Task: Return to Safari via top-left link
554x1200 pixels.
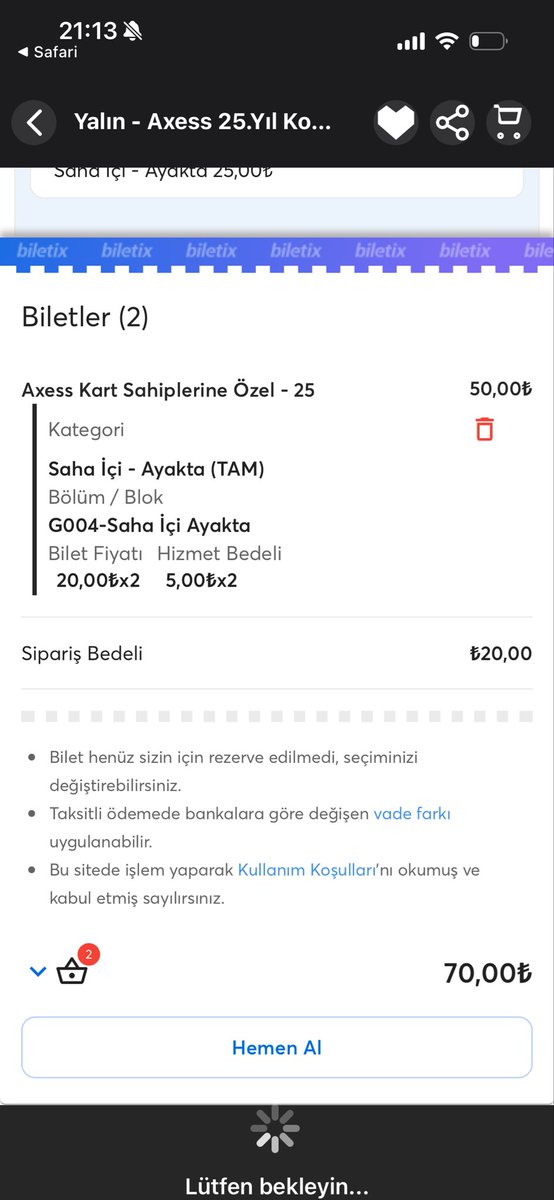Action: click(x=48, y=52)
